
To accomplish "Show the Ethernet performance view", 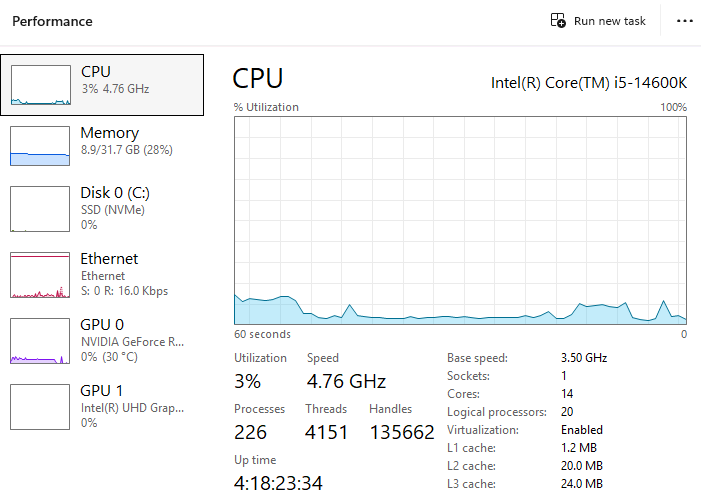I will point(109,259).
